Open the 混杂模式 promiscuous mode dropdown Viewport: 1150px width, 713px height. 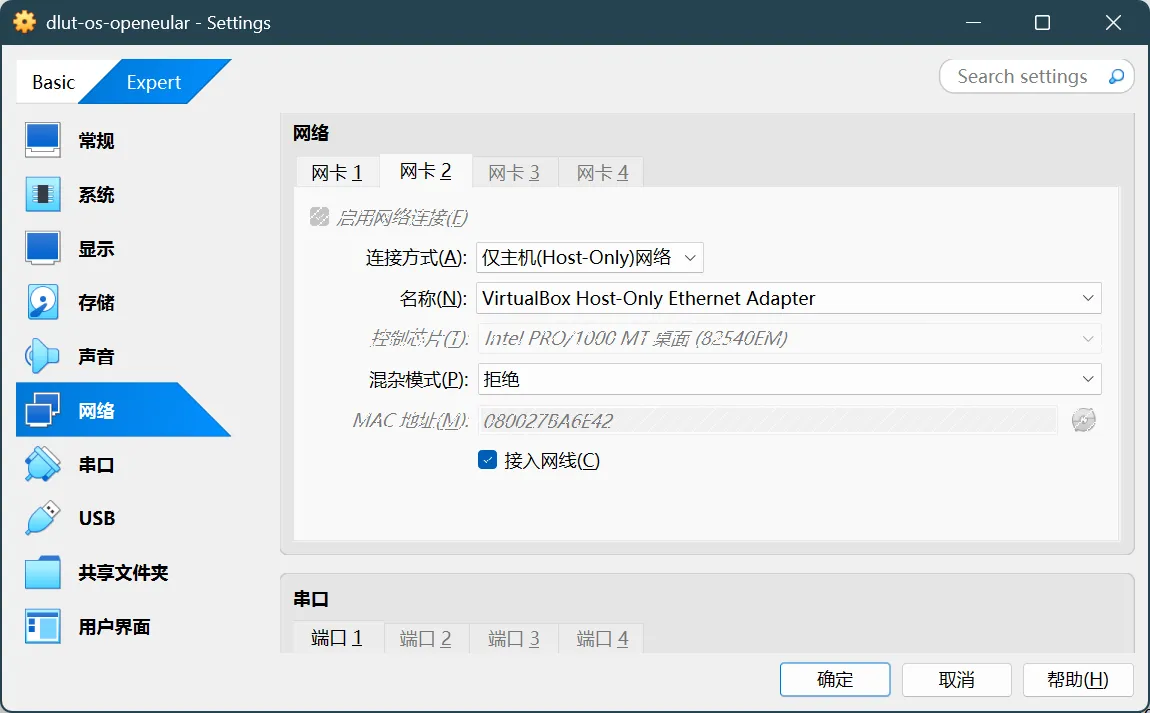click(788, 379)
